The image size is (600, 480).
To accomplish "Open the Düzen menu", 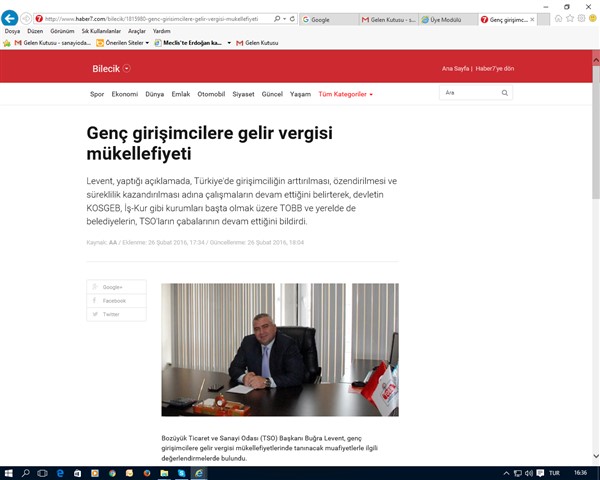I will point(35,31).
